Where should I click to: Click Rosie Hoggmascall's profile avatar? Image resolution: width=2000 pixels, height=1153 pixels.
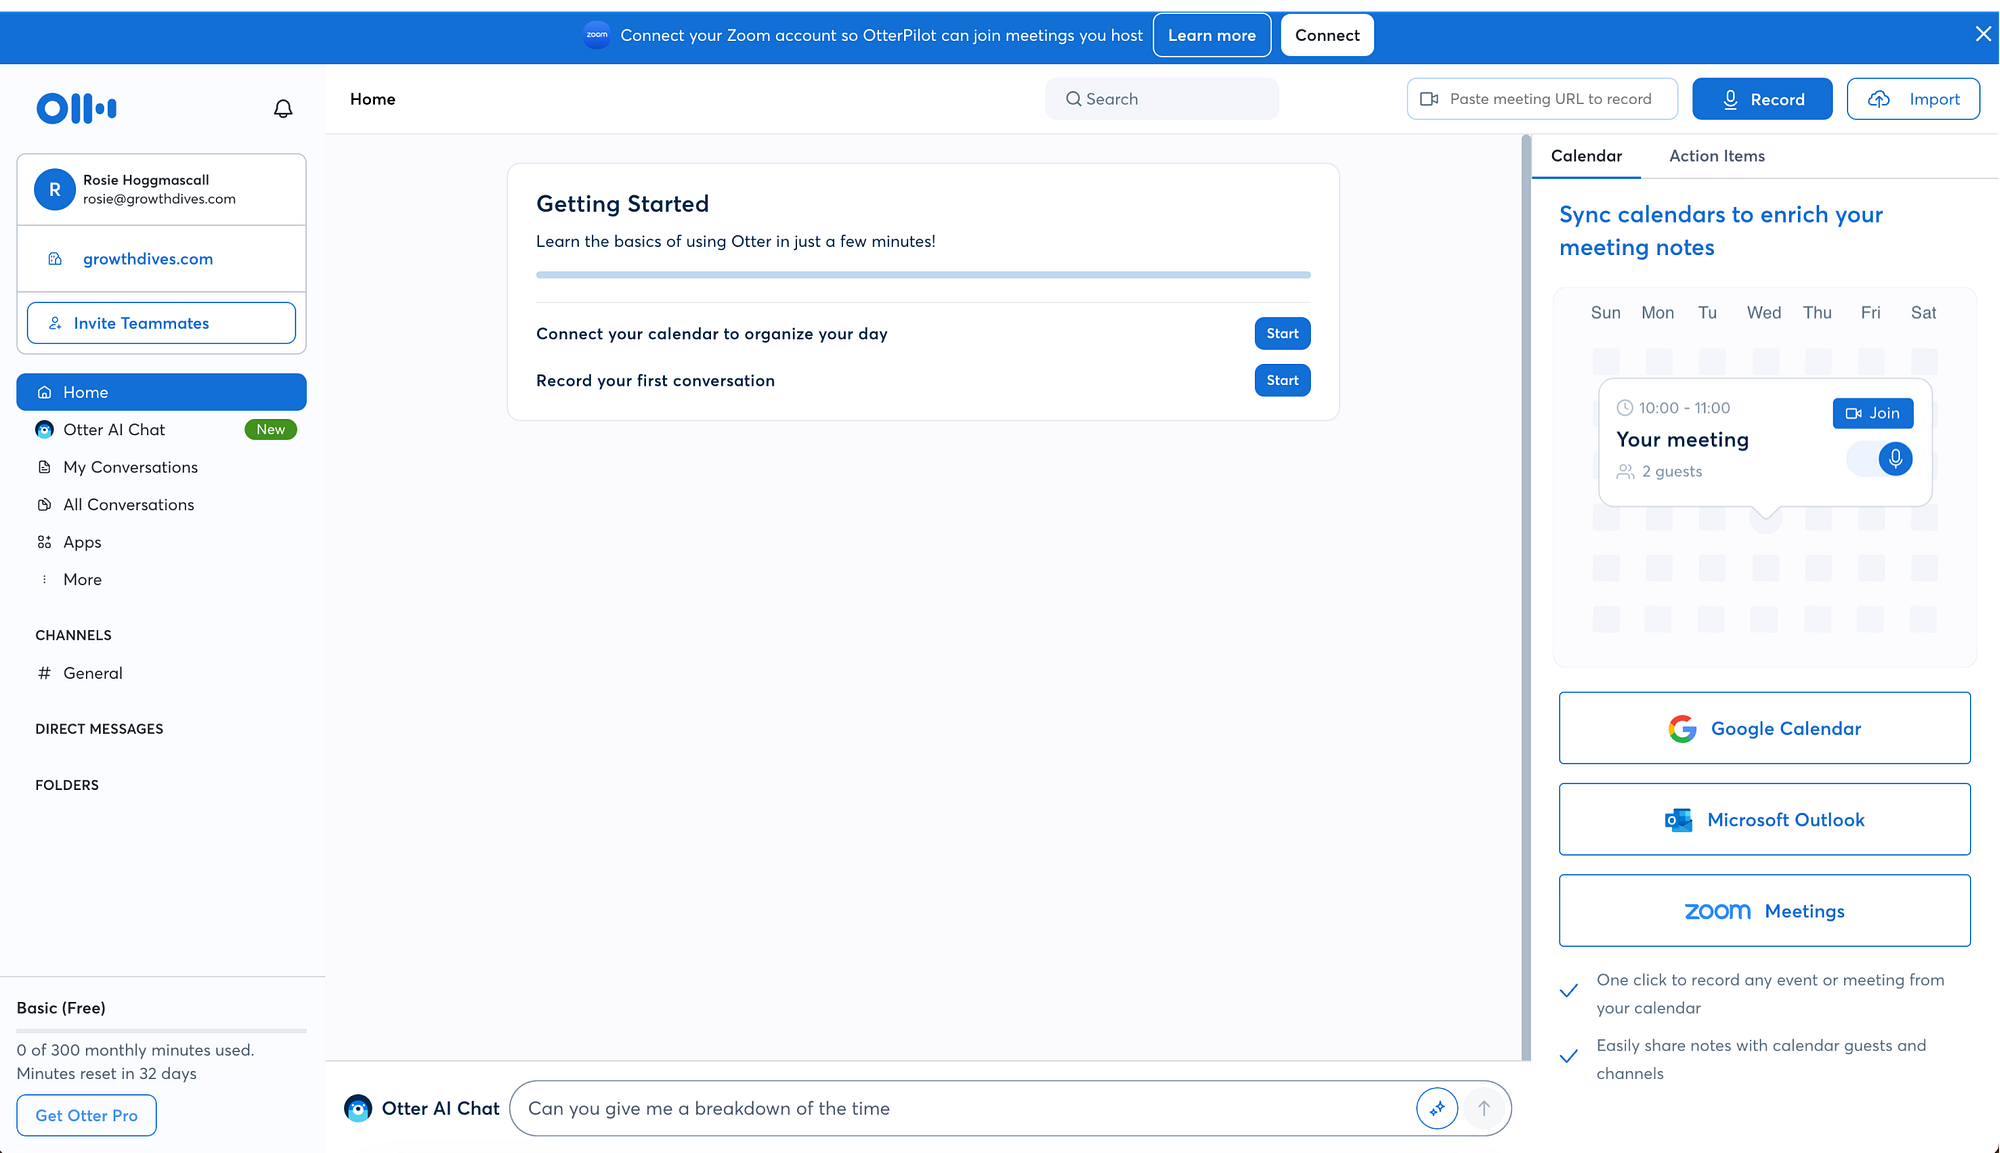tap(55, 189)
